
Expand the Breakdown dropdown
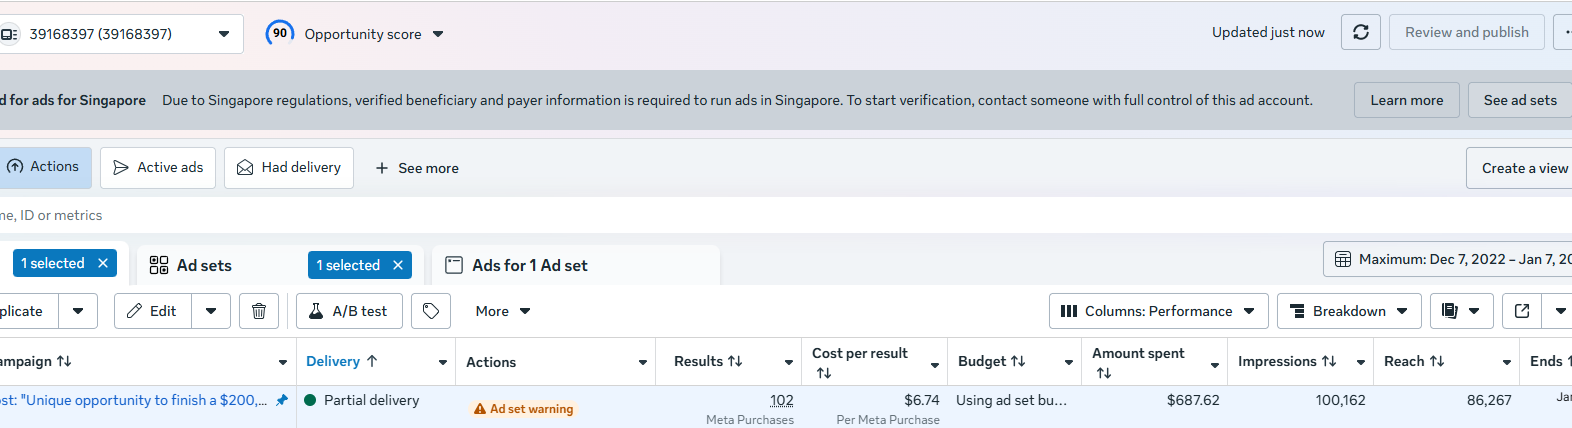(1348, 311)
